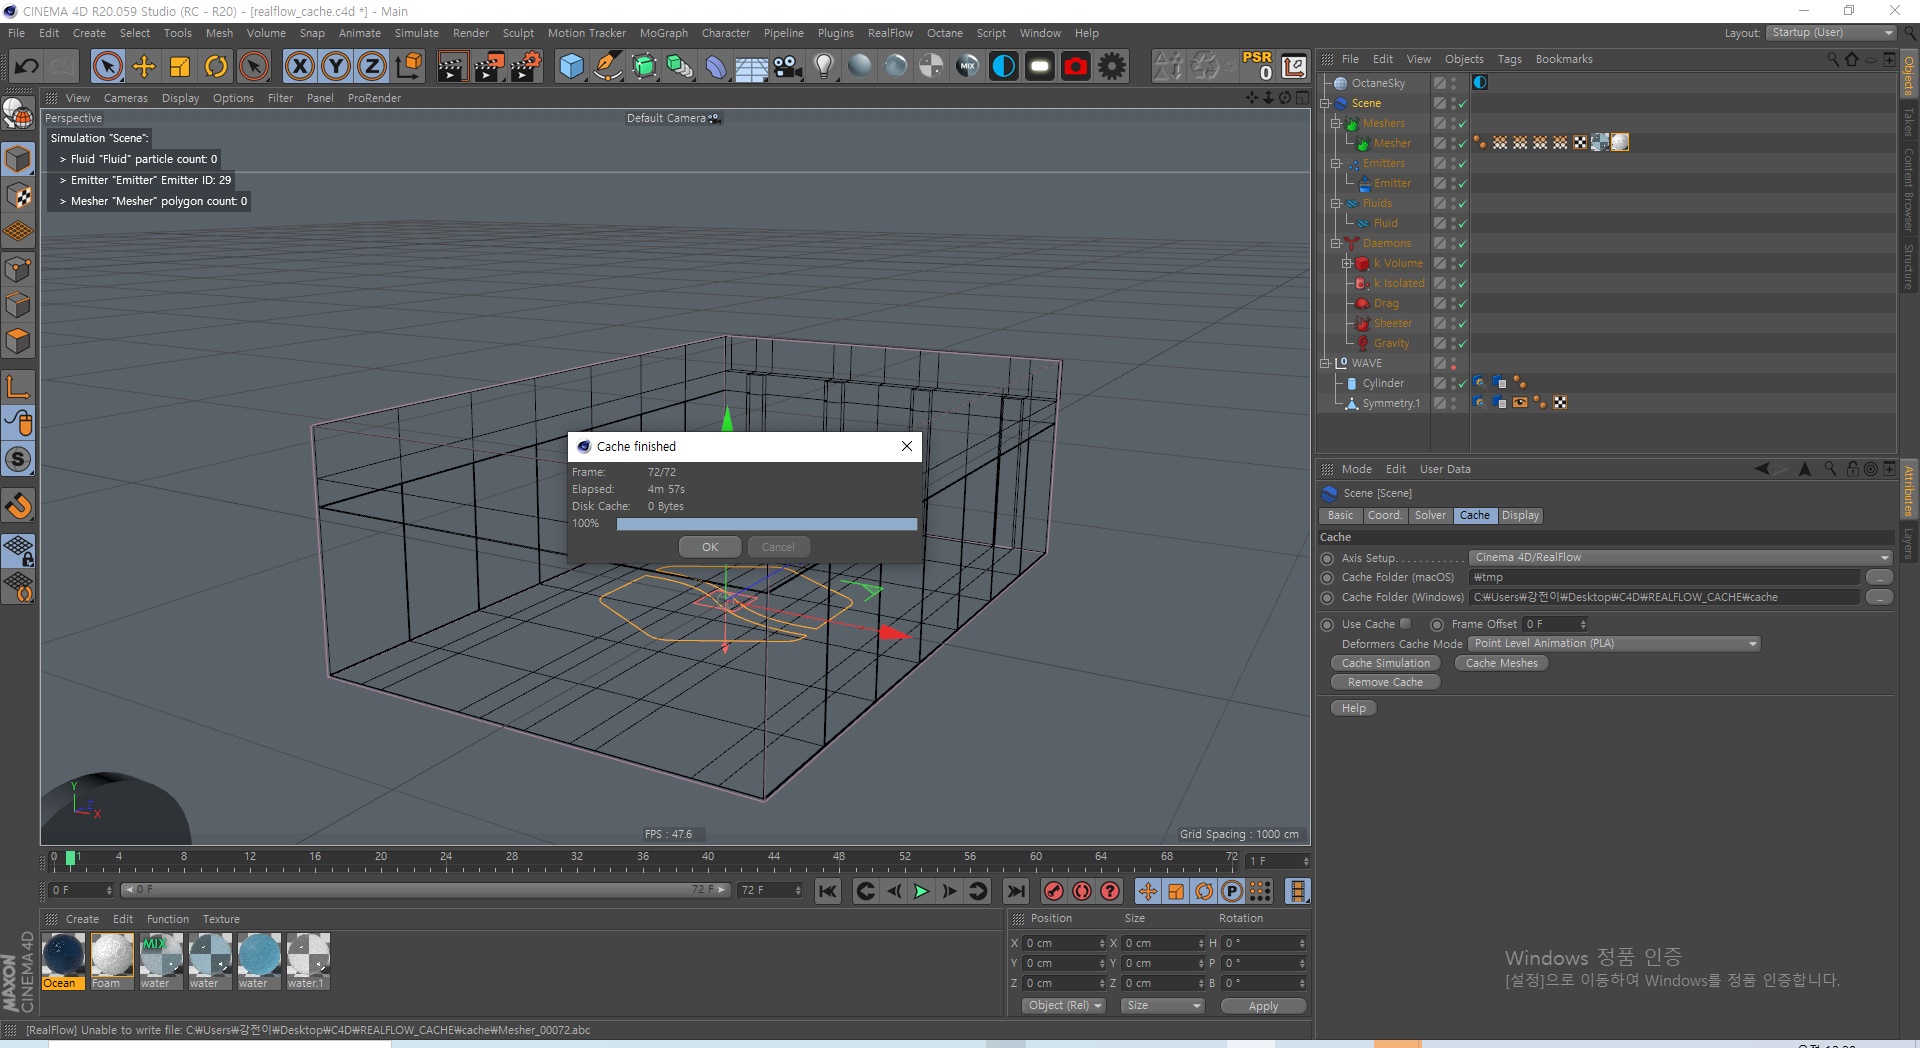Screen dimensions: 1920x1048
Task: Toggle visibility dots for Cylinder
Action: click(1454, 383)
